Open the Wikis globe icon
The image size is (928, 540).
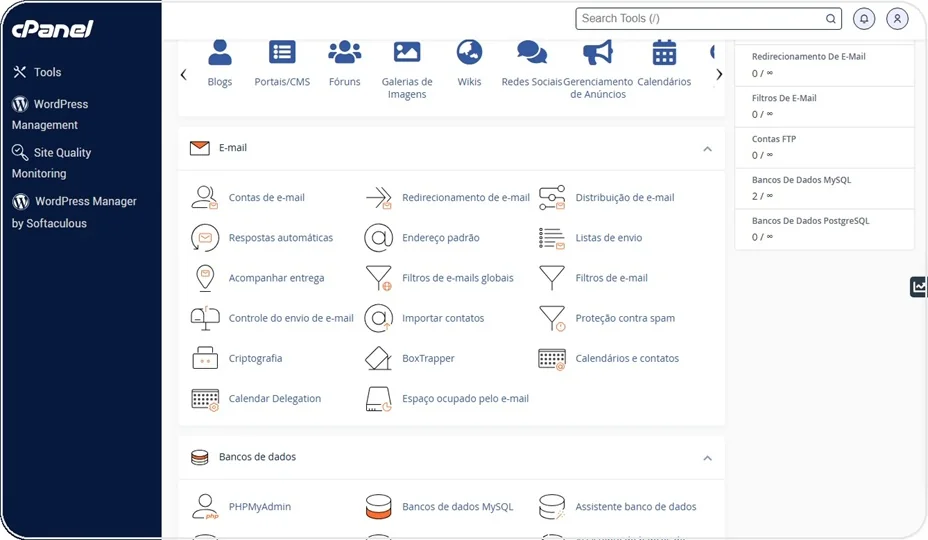tap(469, 52)
